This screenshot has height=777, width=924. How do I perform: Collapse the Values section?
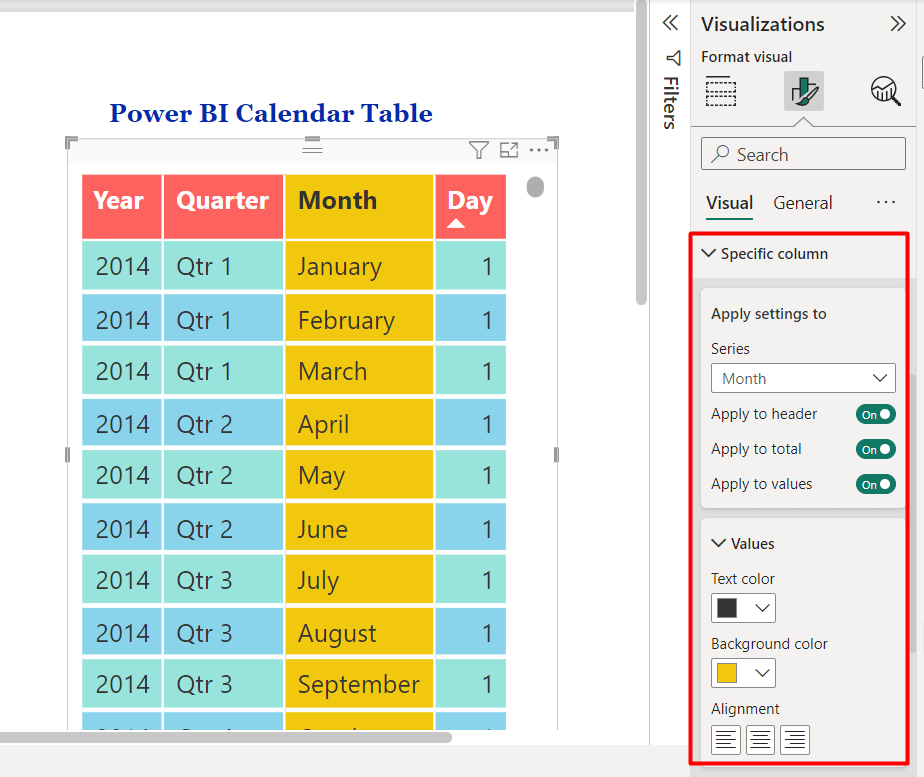click(718, 543)
